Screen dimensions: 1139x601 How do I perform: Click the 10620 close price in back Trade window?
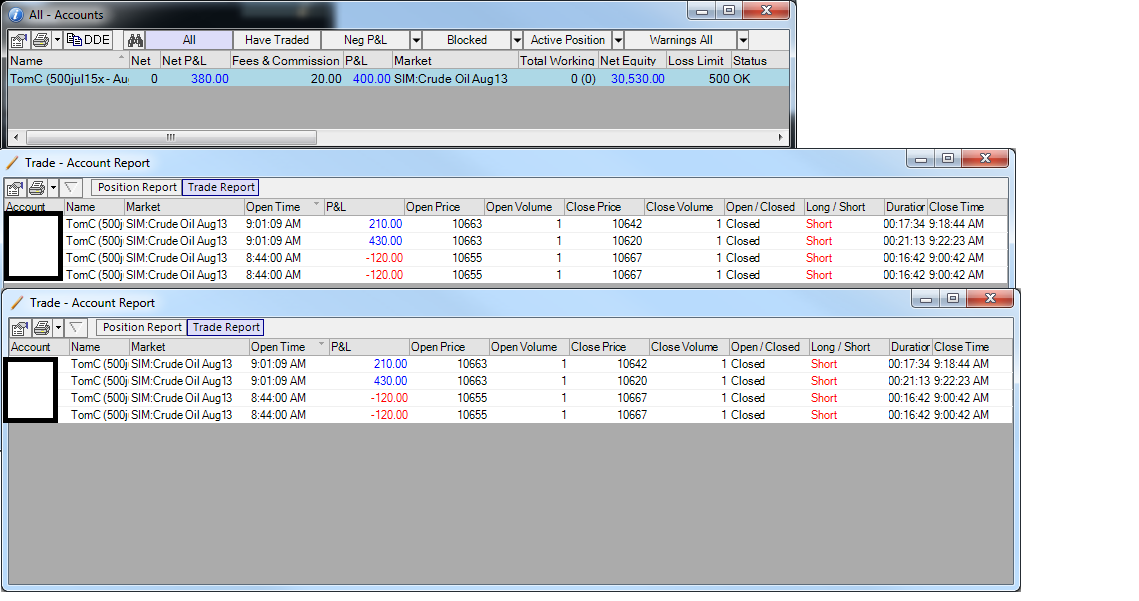[x=627, y=241]
